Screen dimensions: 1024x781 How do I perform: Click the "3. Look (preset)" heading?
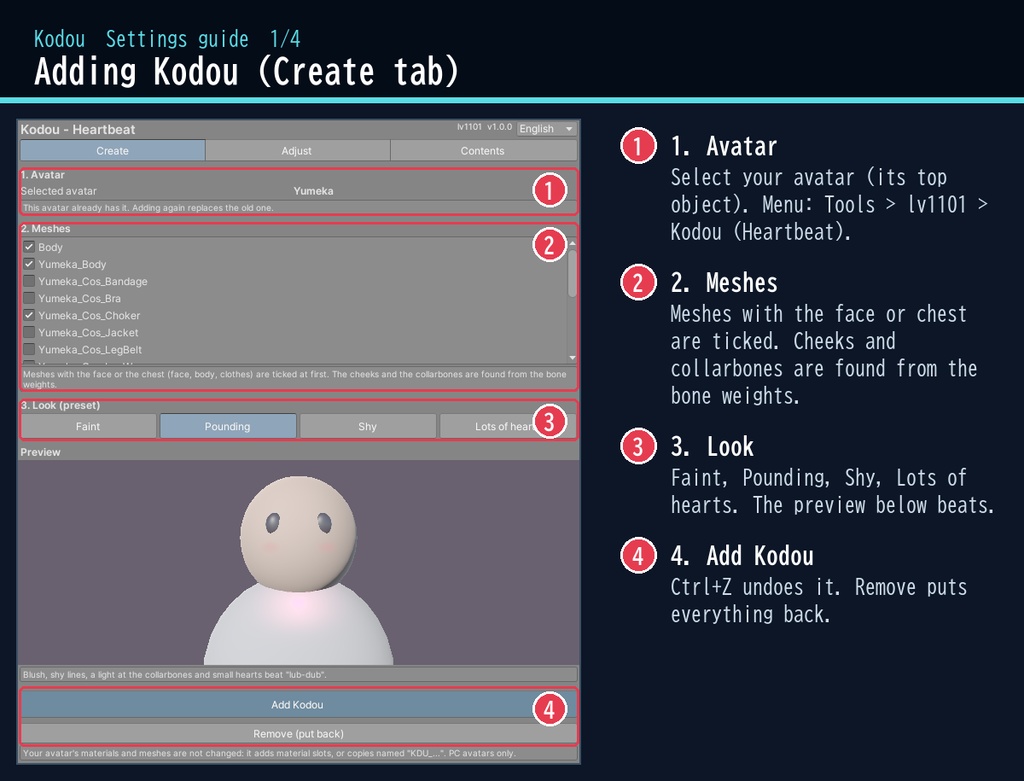coord(60,405)
